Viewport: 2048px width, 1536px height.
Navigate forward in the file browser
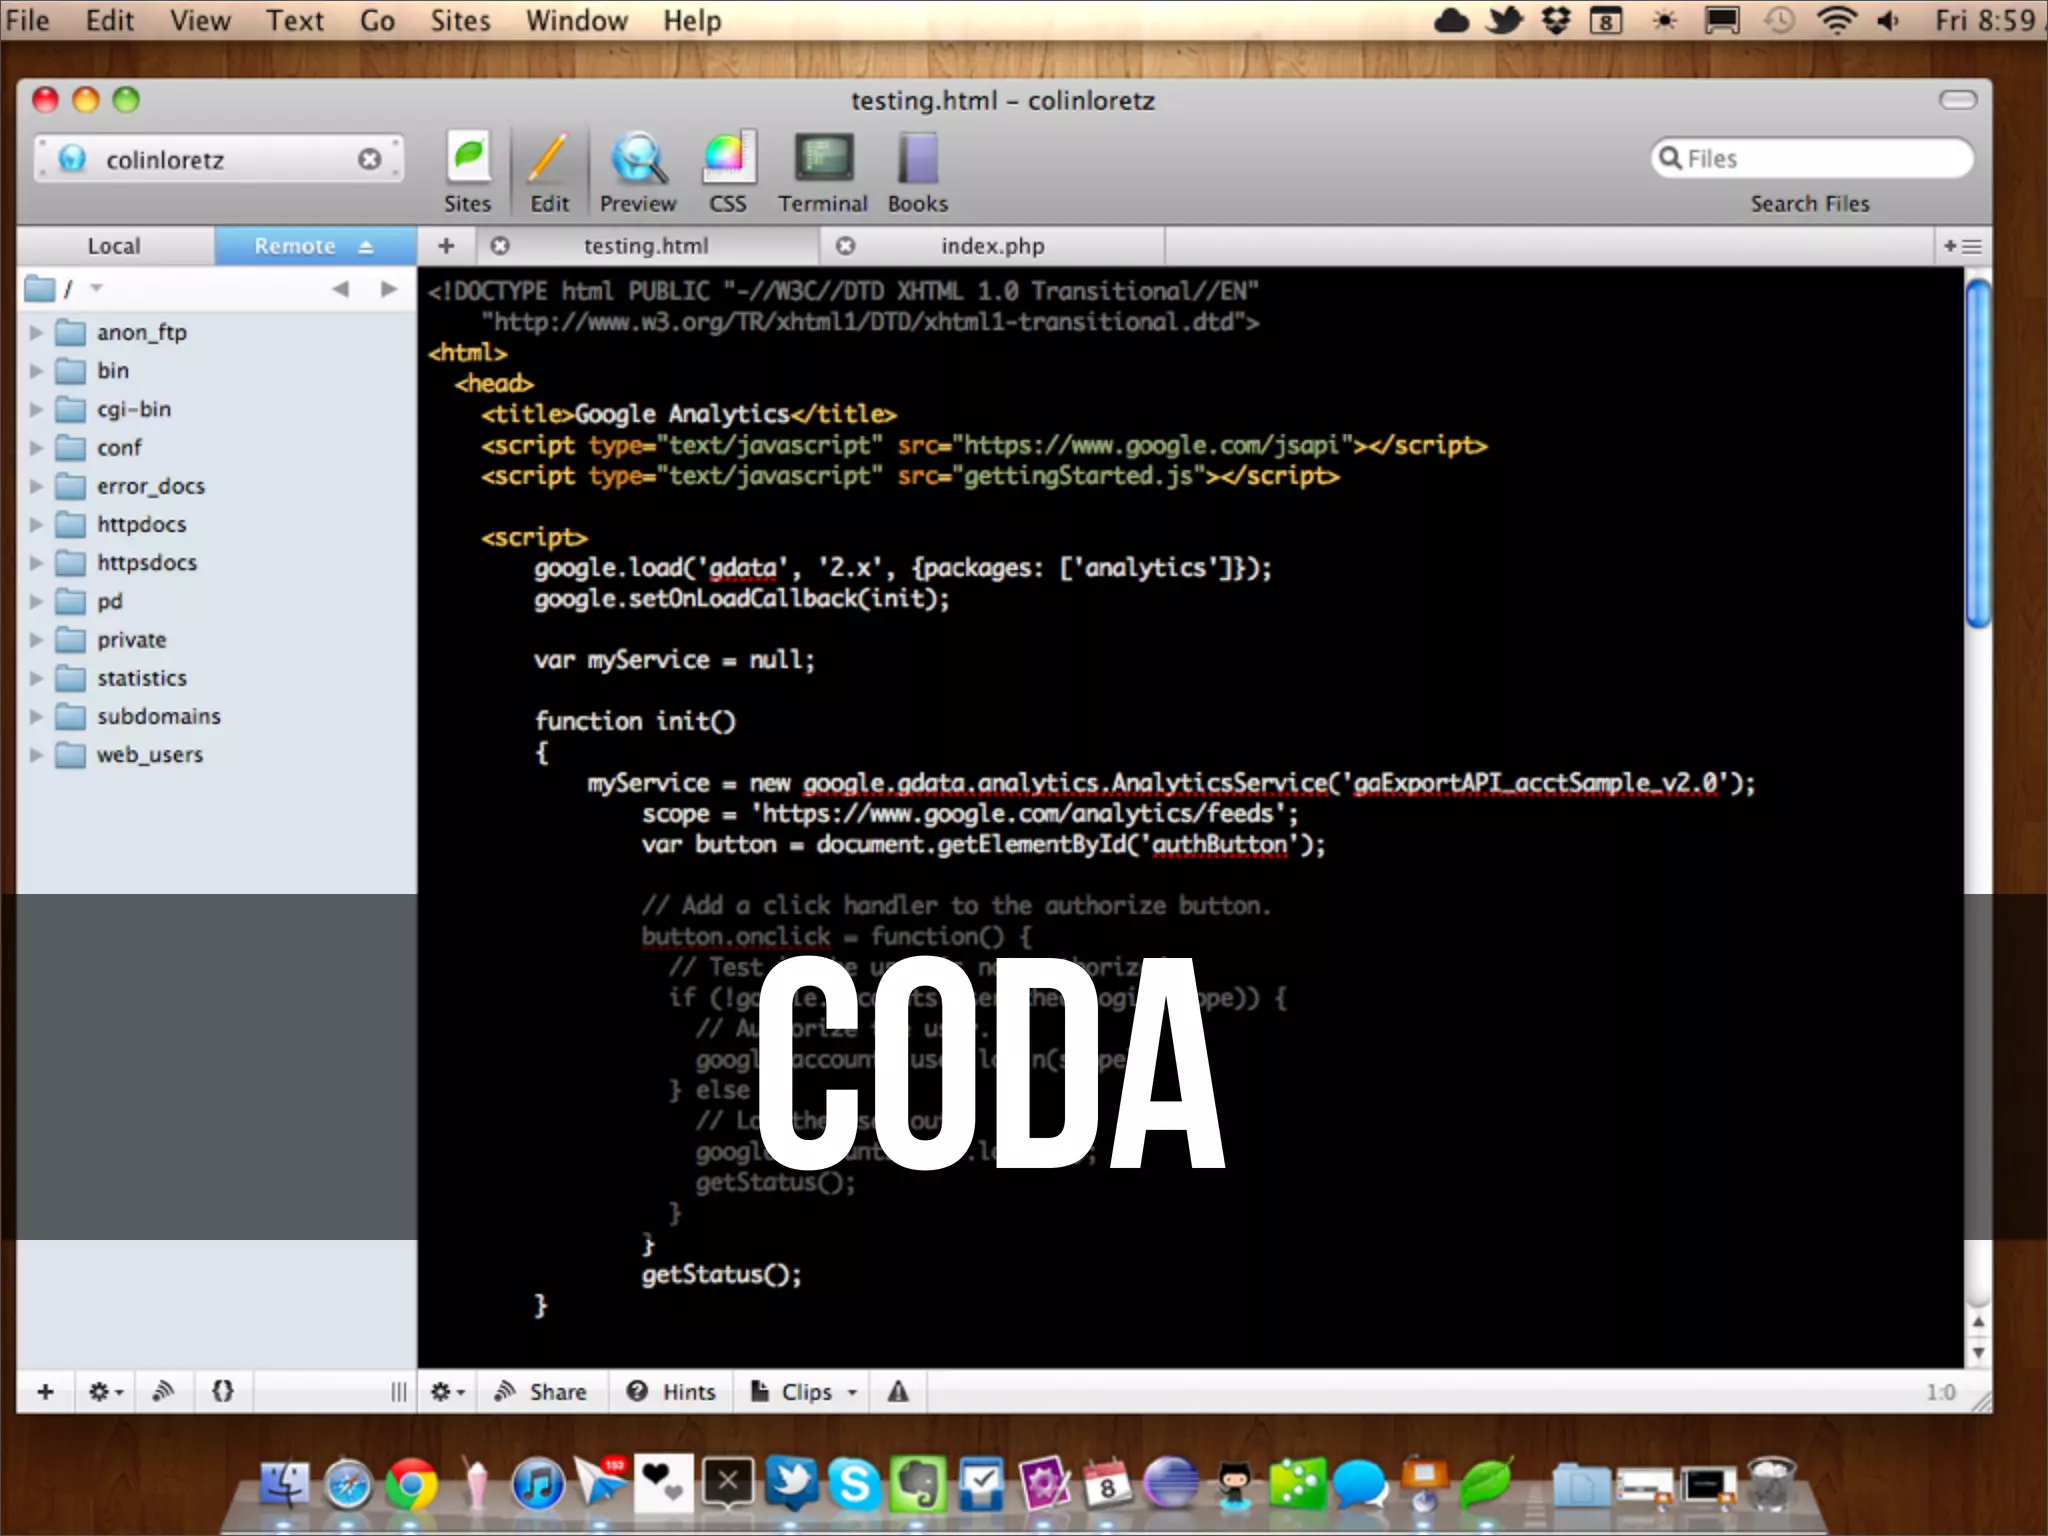tap(389, 289)
